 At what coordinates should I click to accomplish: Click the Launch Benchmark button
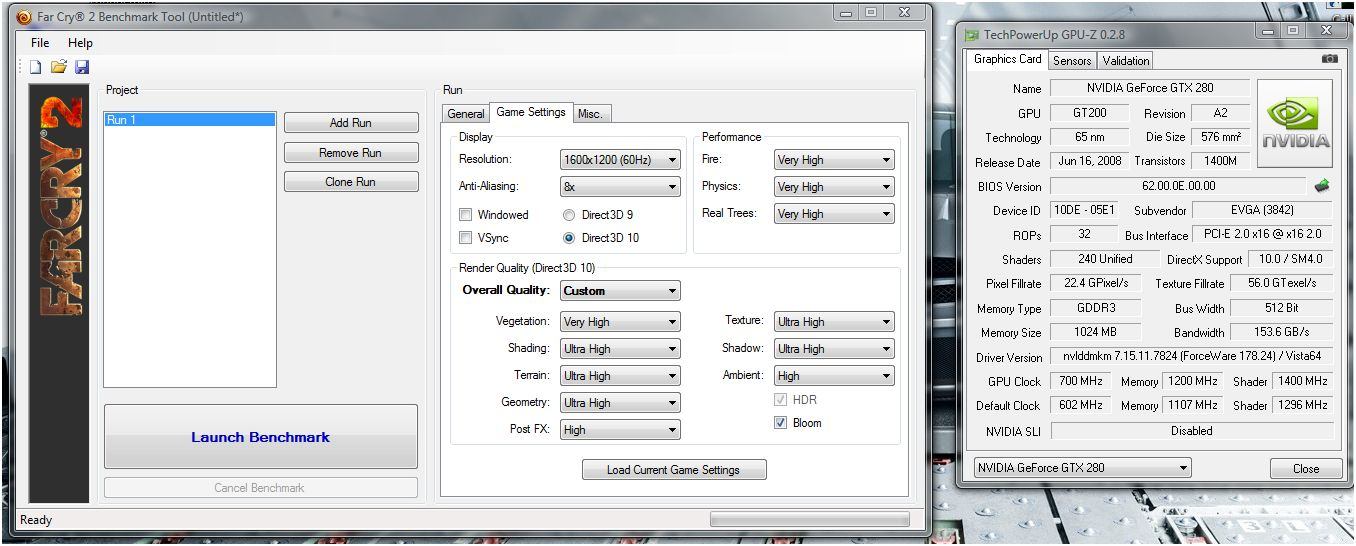pyautogui.click(x=261, y=437)
